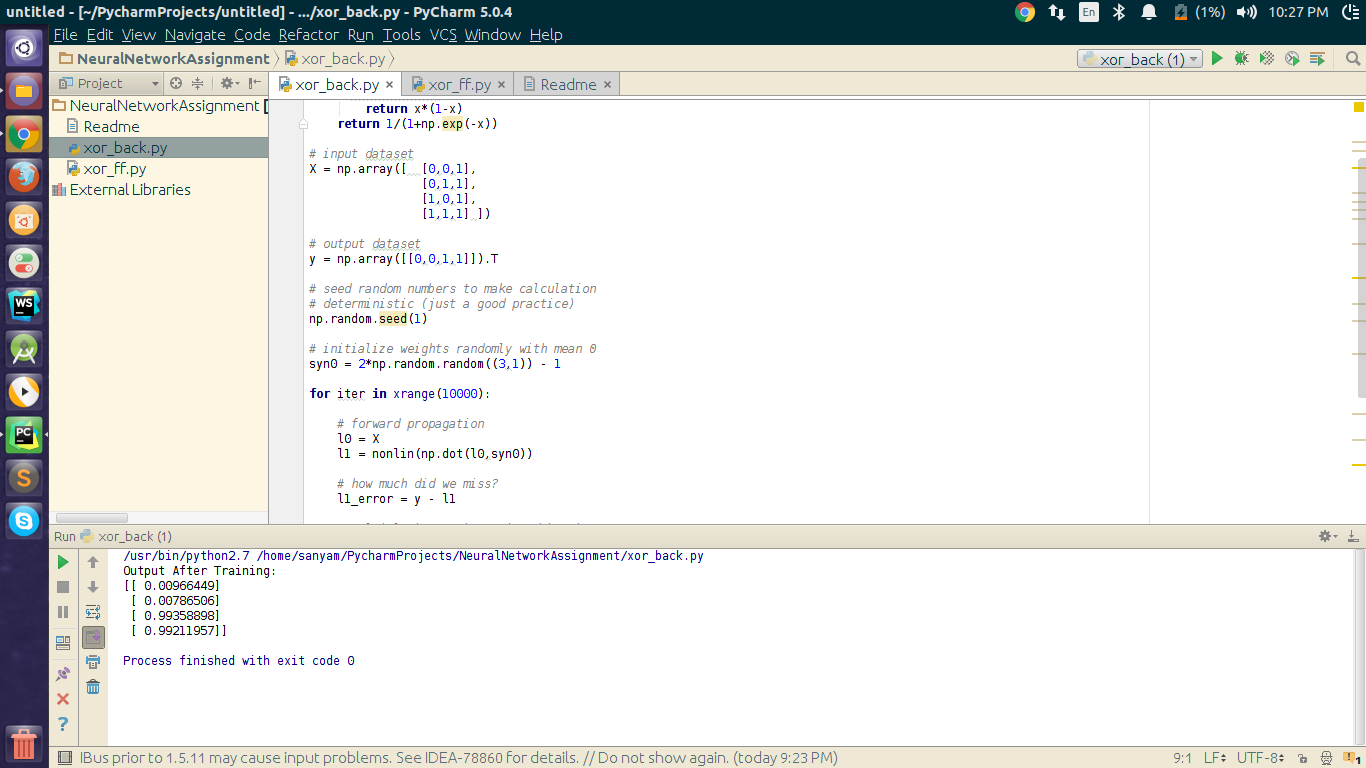Viewport: 1366px width, 768px height.
Task: Open the PyCharm icon in the launcher
Action: coord(24,435)
